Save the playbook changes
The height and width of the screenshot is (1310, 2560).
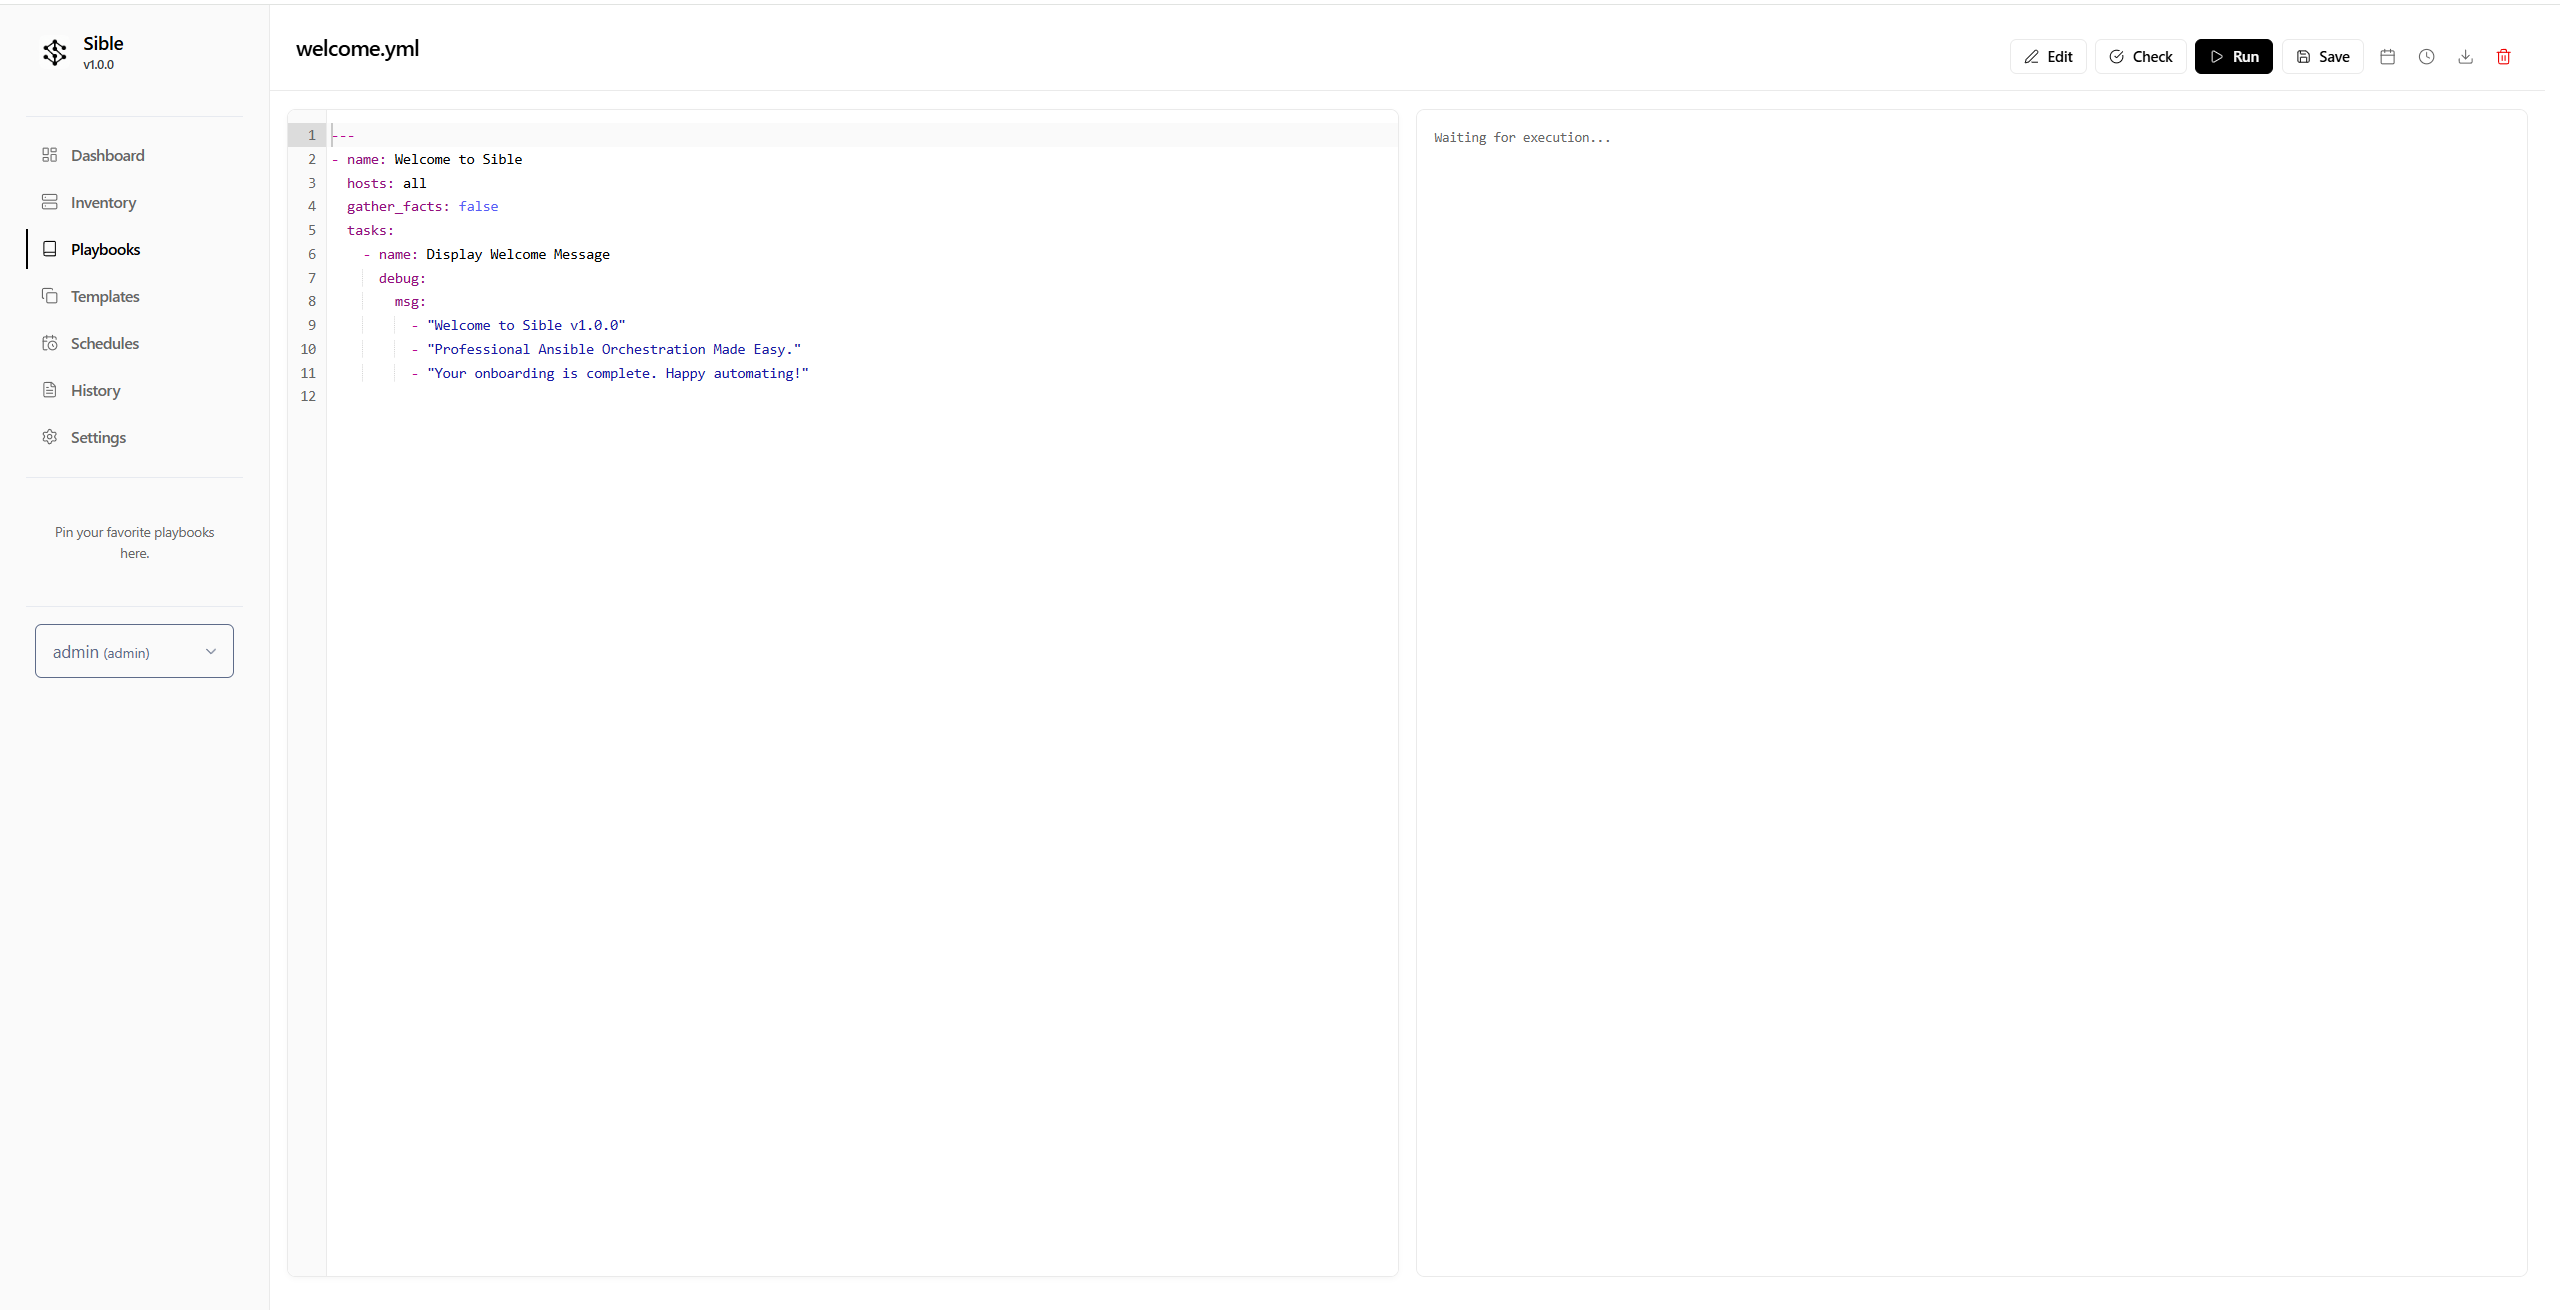pyautogui.click(x=2322, y=57)
